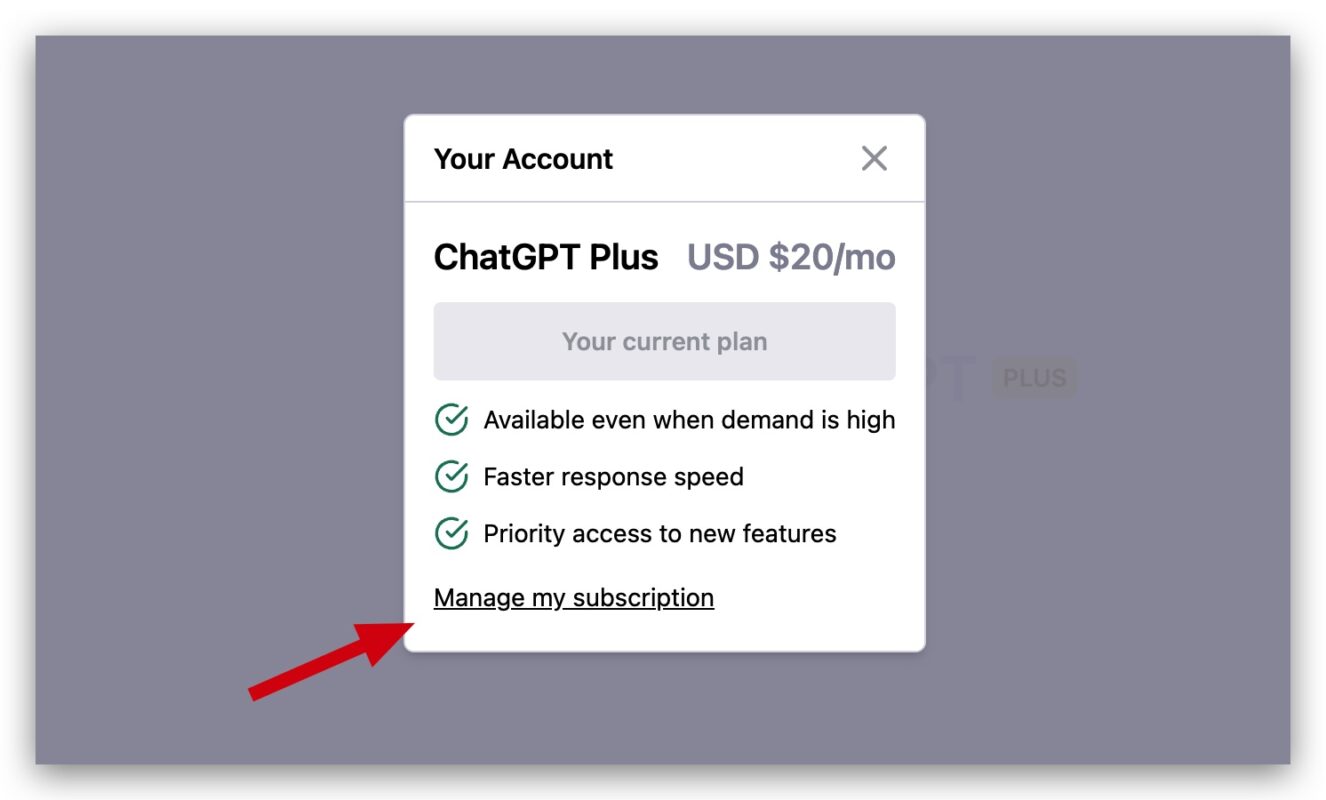Select the Your Account dialog title
This screenshot has height=800, width=1326.
523,159
